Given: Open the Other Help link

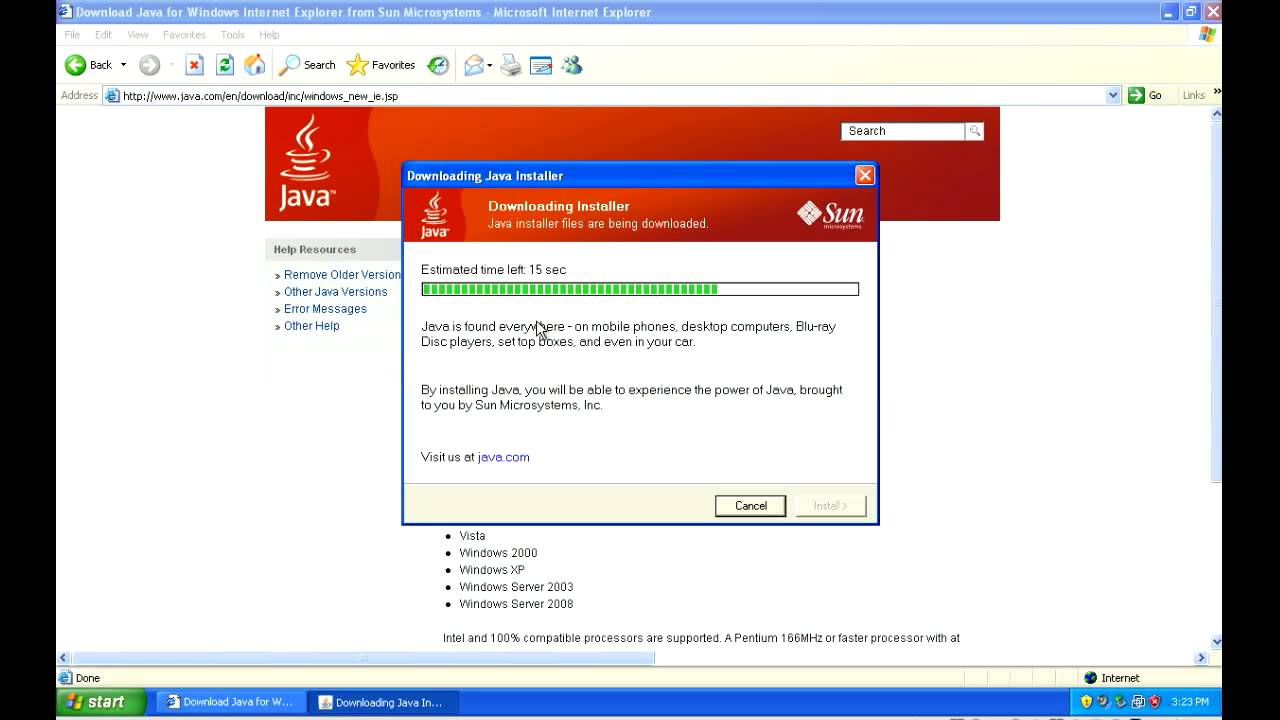Looking at the screenshot, I should 312,326.
